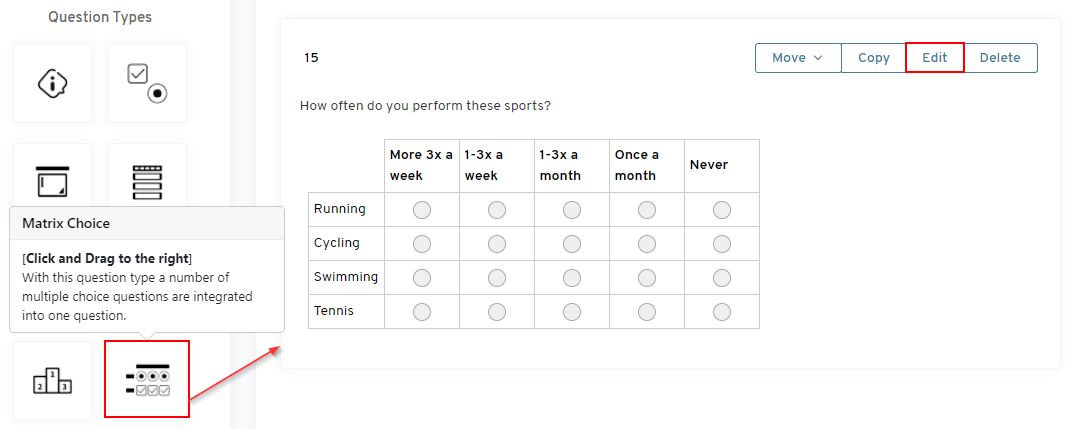1078x429 pixels.
Task: Mark Cycling as '1-3x a month'
Action: (x=572, y=244)
